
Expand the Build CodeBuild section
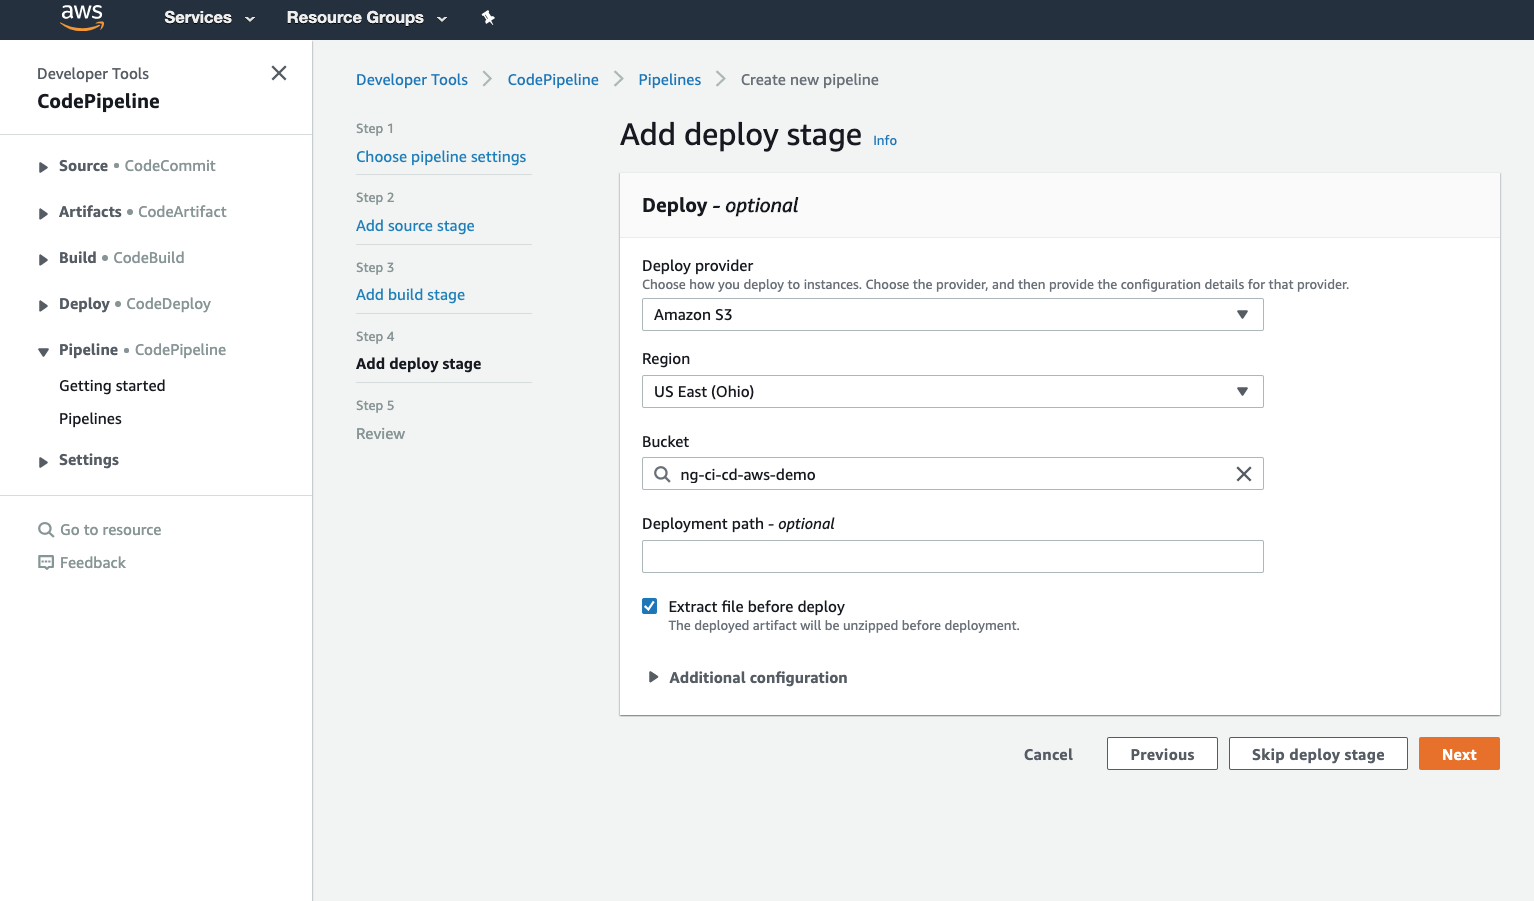pos(43,259)
